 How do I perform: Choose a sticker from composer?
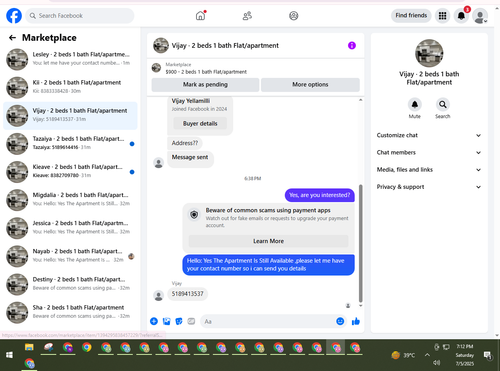[179, 321]
